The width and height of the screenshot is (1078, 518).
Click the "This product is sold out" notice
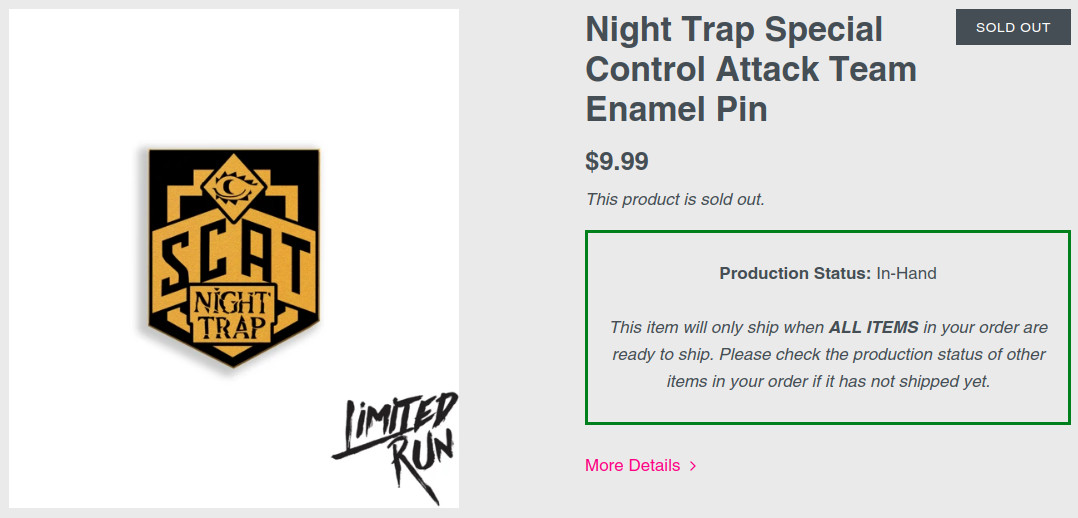click(675, 199)
